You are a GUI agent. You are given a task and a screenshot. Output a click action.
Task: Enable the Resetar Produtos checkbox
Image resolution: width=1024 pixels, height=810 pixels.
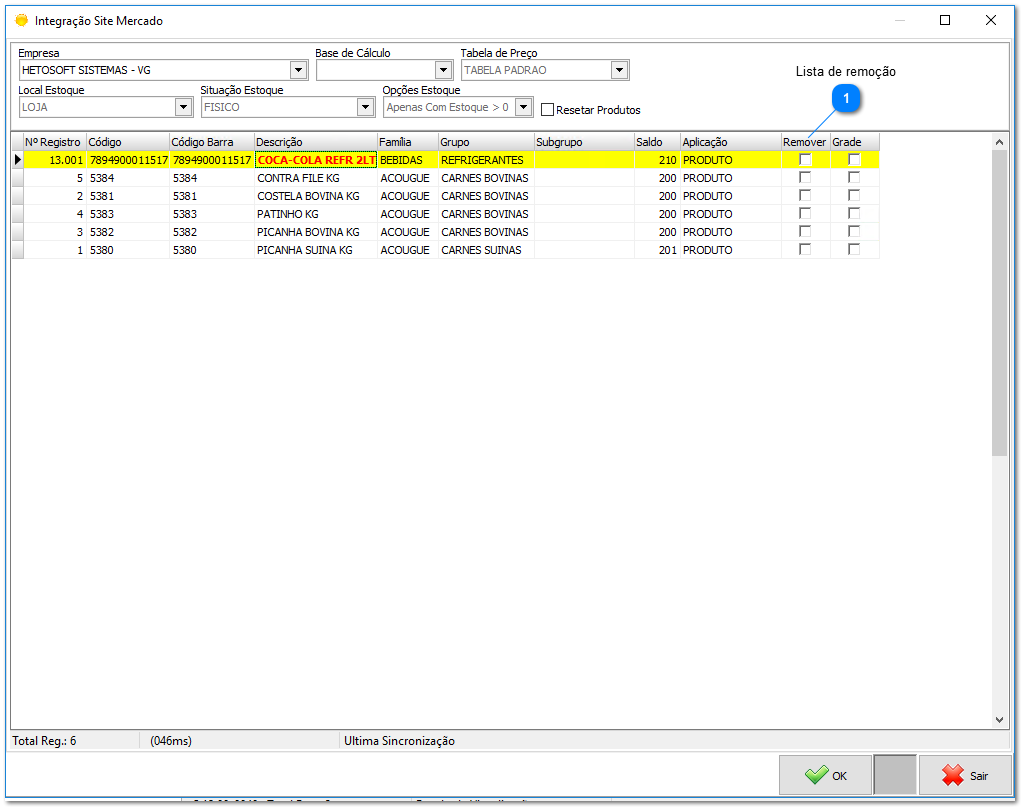pos(547,110)
